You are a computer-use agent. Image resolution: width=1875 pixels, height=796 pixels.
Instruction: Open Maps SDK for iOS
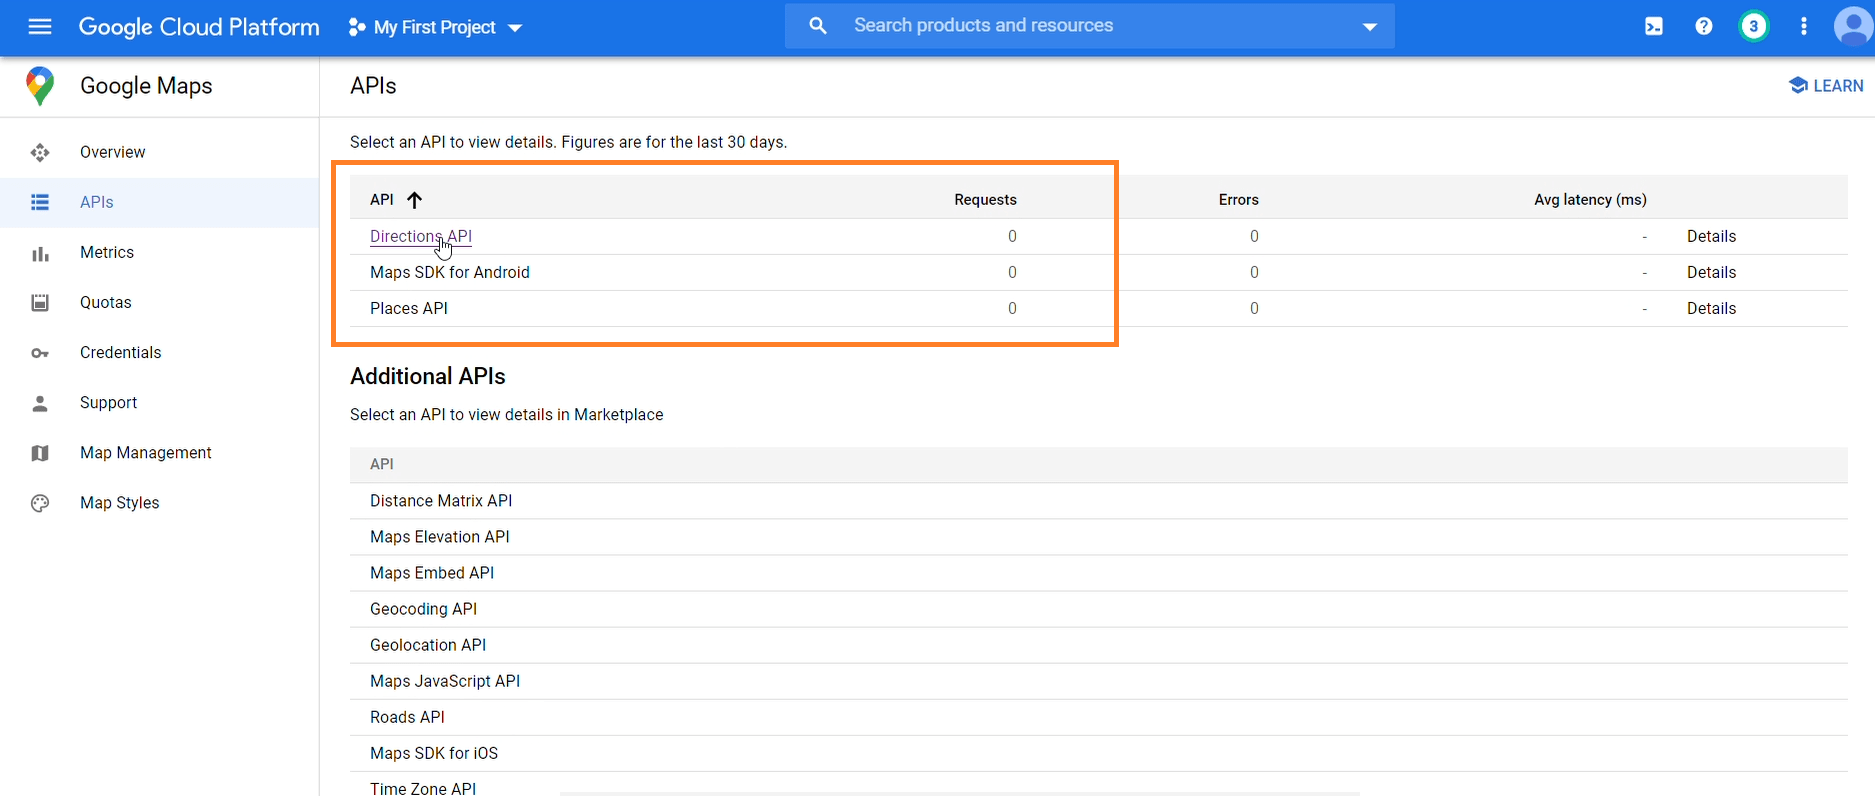(x=434, y=753)
